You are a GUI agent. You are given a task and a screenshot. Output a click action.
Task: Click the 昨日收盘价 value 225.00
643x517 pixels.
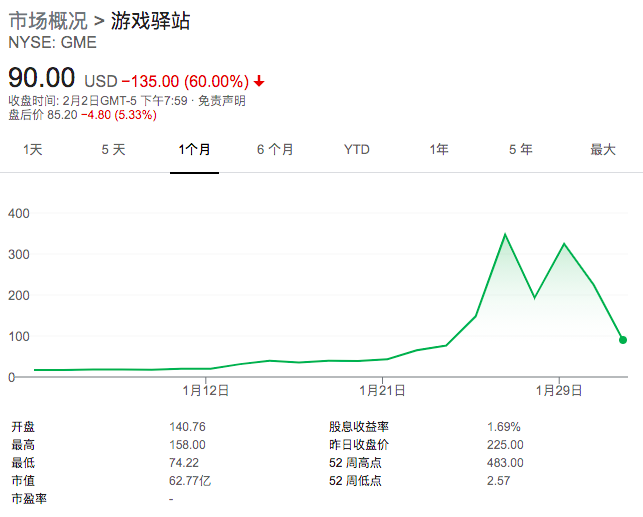coord(505,445)
